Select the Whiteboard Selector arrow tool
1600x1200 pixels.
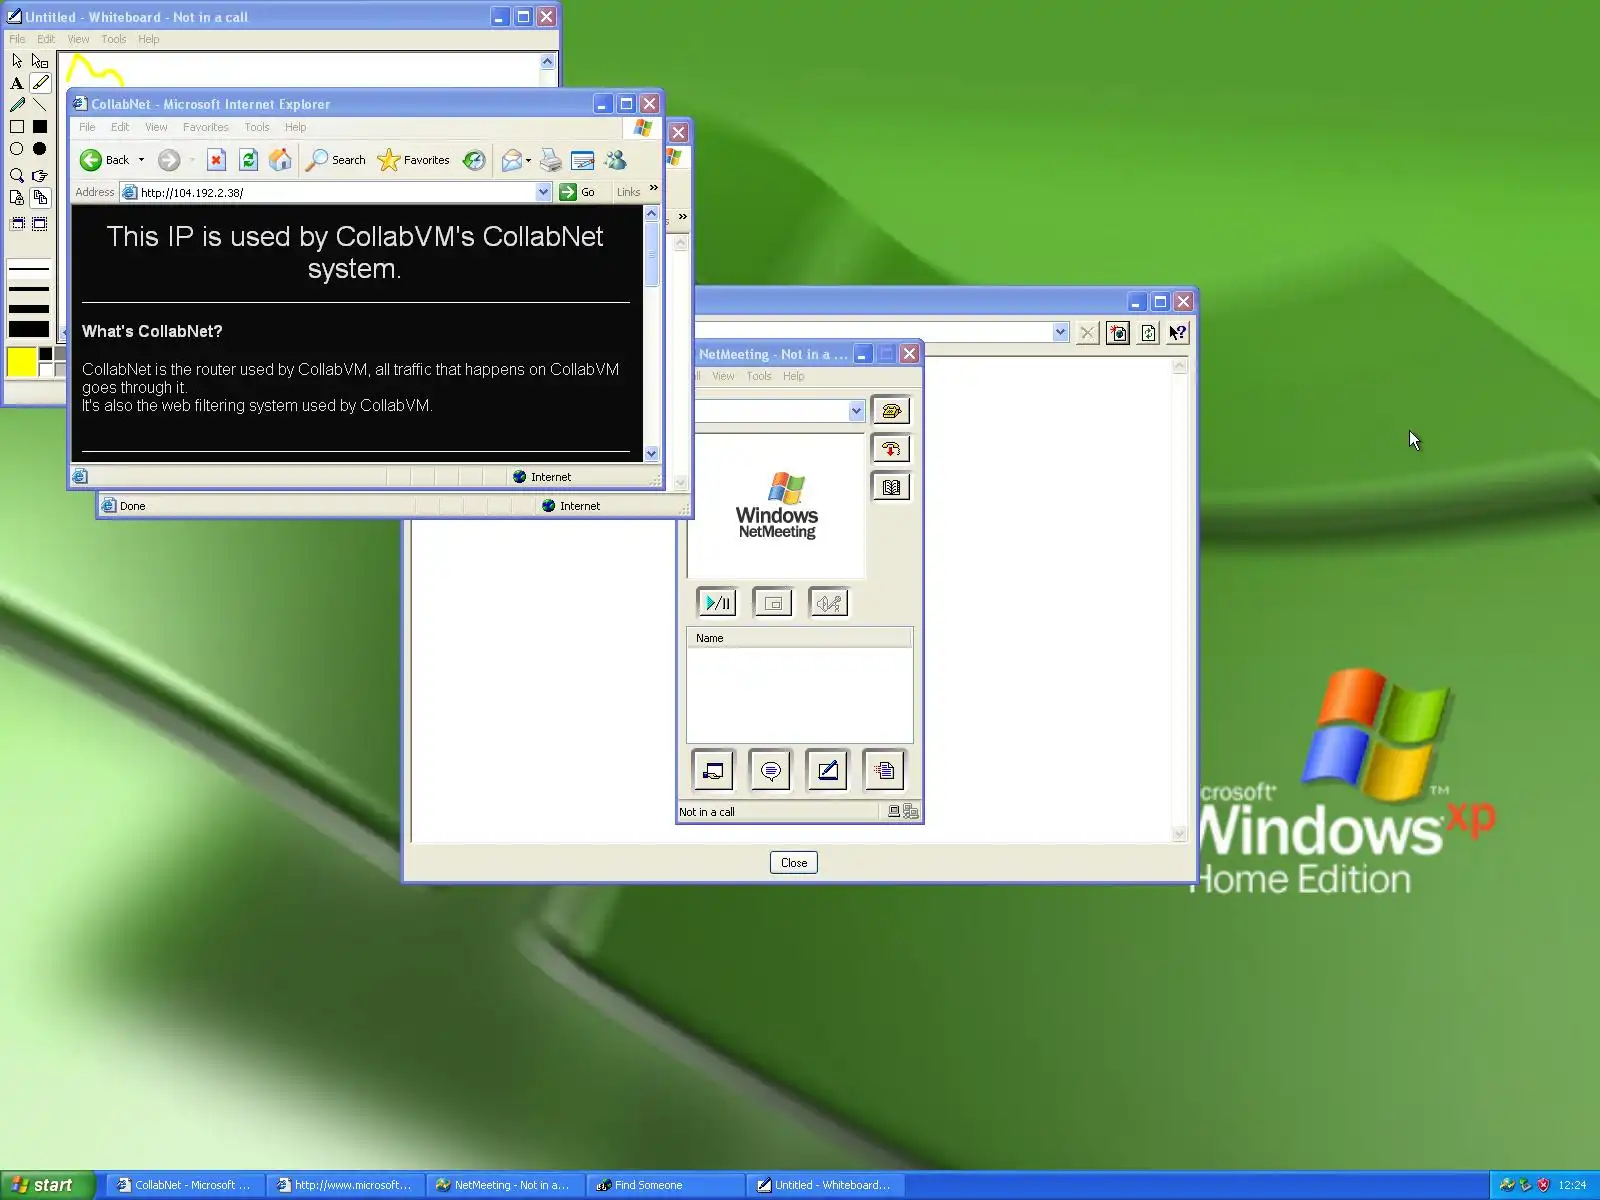[17, 61]
